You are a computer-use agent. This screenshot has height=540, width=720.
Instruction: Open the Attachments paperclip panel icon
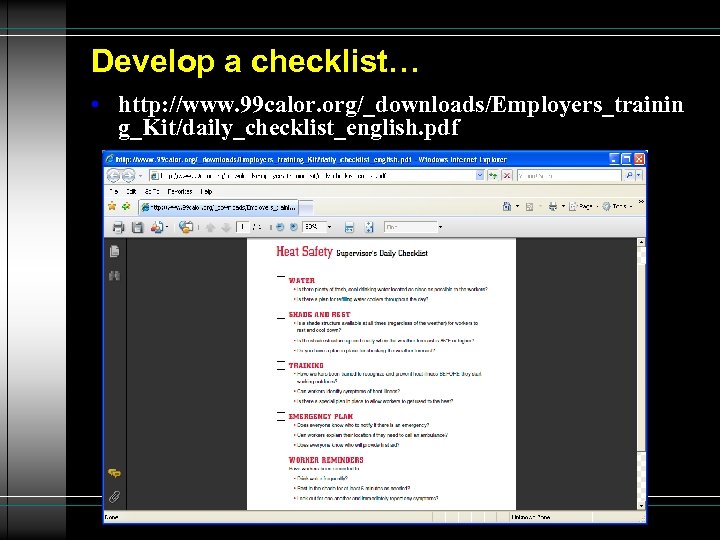114,496
